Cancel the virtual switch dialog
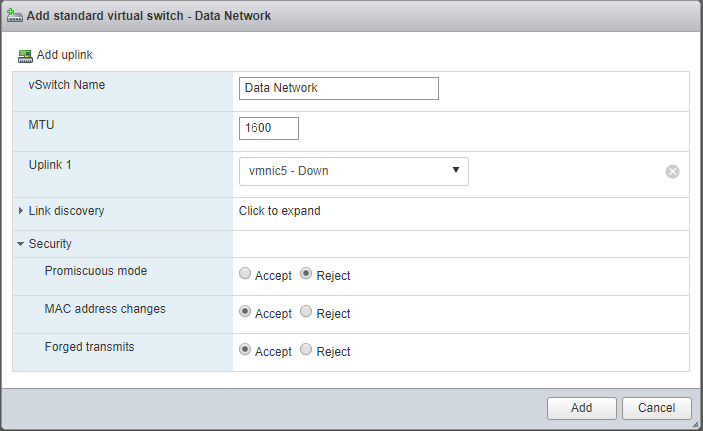 coord(656,408)
